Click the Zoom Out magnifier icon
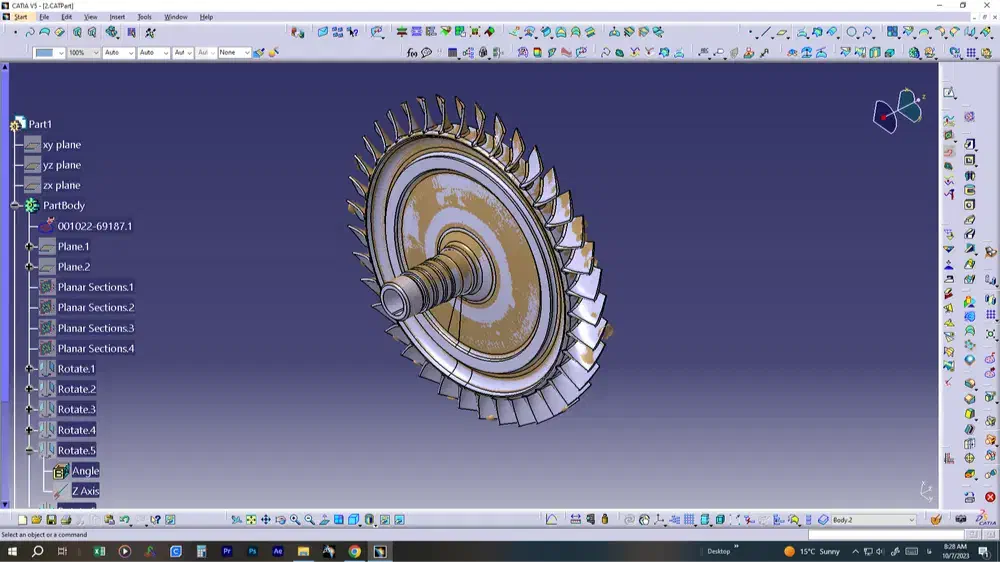1000x562 pixels. pyautogui.click(x=309, y=520)
